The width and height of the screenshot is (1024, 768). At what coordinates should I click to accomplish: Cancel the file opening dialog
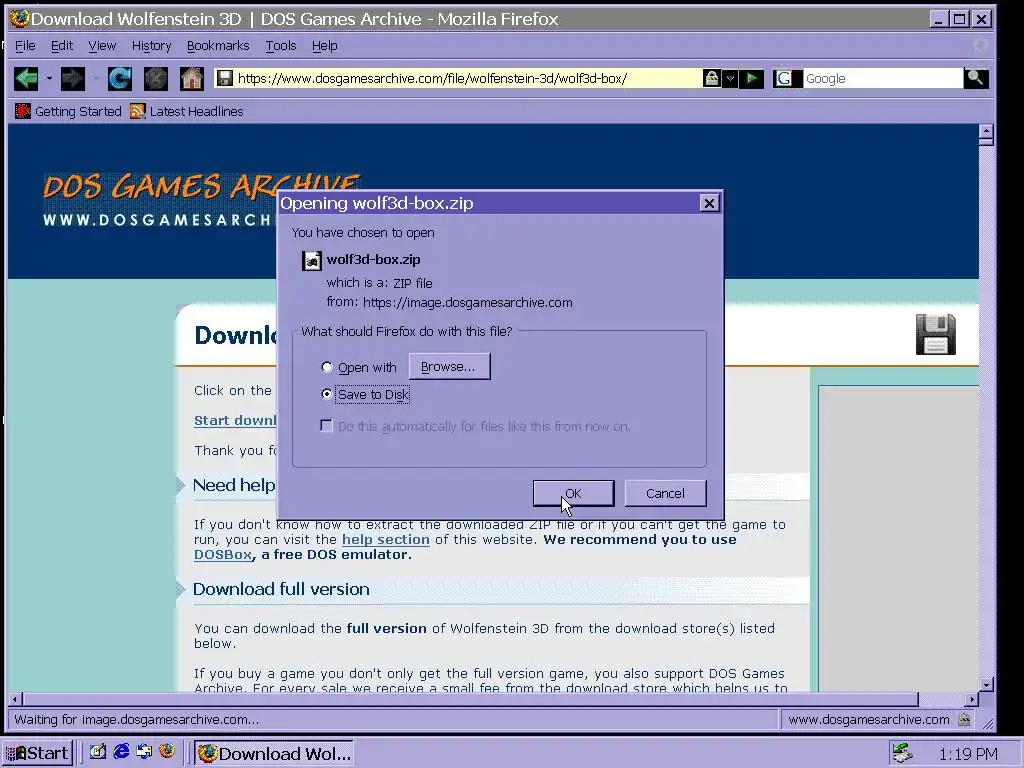coord(665,493)
